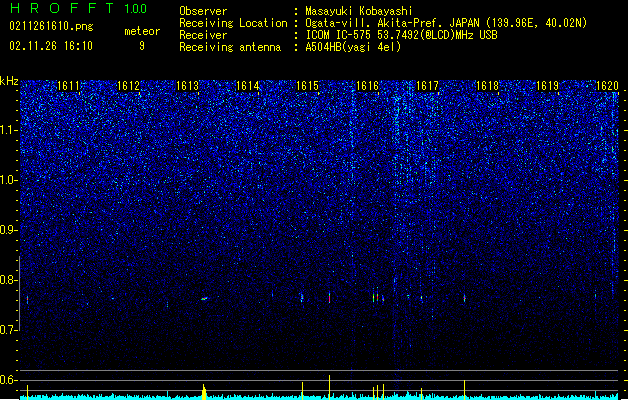Click the thick yellow power spike below the 1613 echo
Screen dimensions: 629x400
204,392
